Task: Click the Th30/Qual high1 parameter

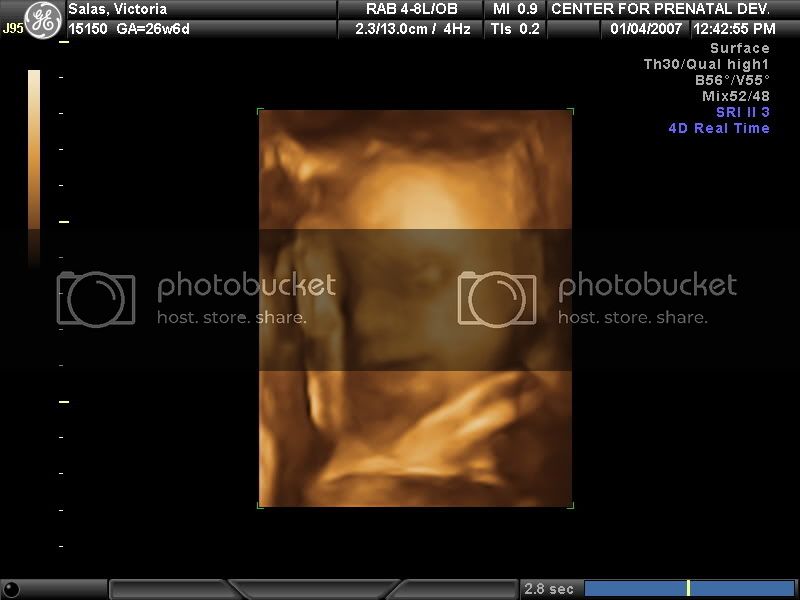Action: (706, 64)
